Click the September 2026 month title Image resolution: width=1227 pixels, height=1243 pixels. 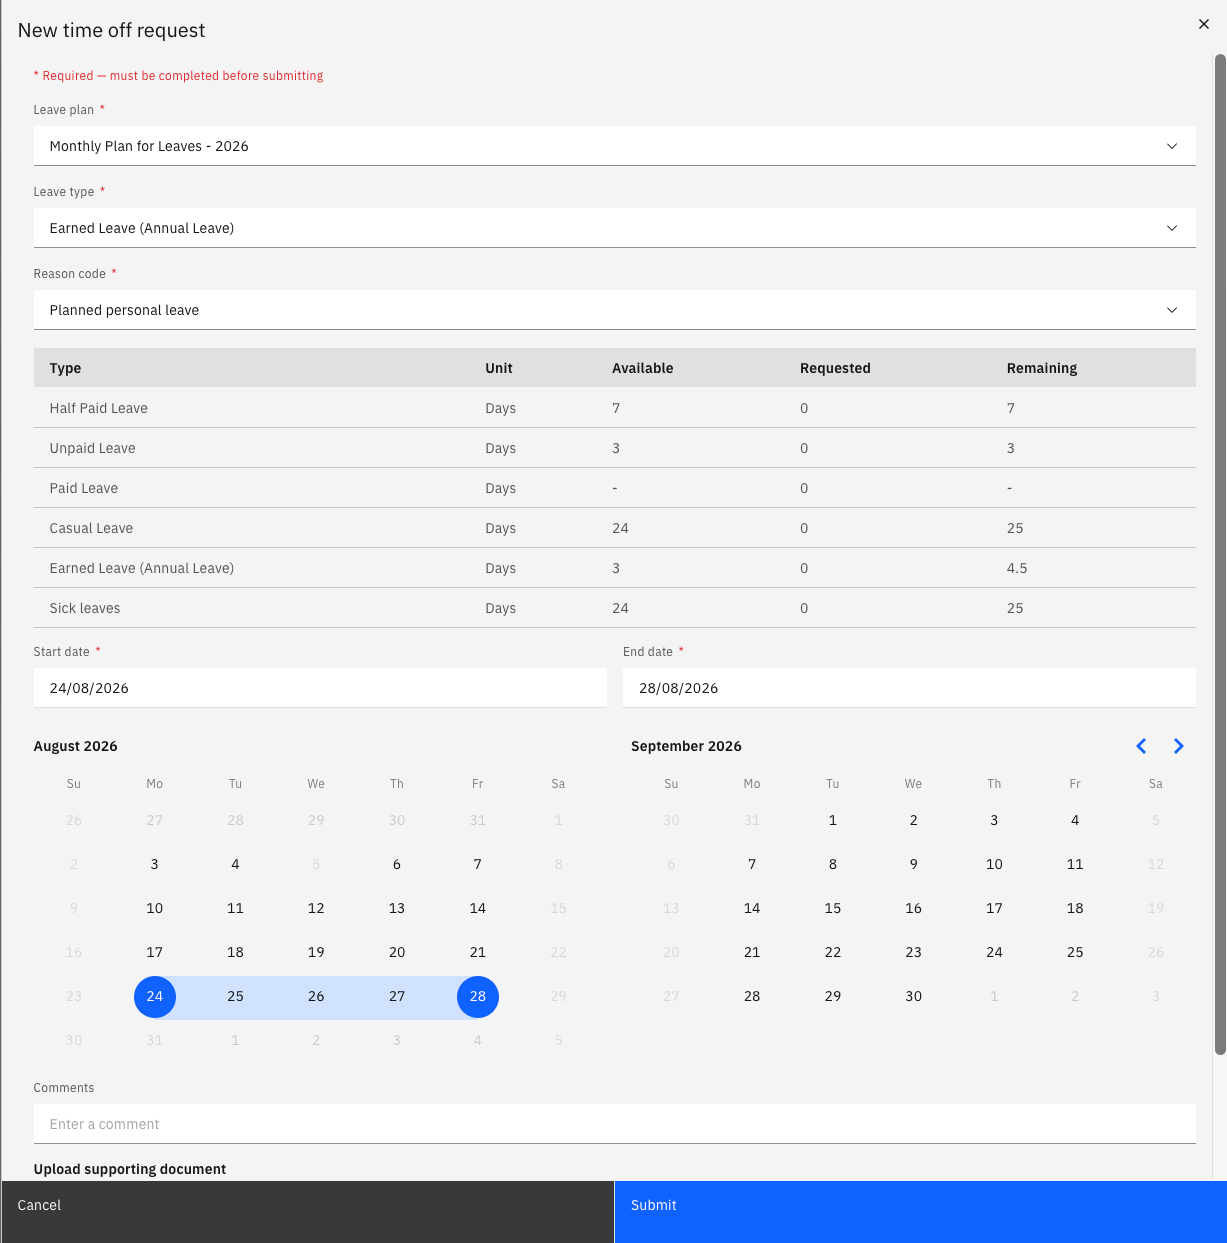pos(686,746)
